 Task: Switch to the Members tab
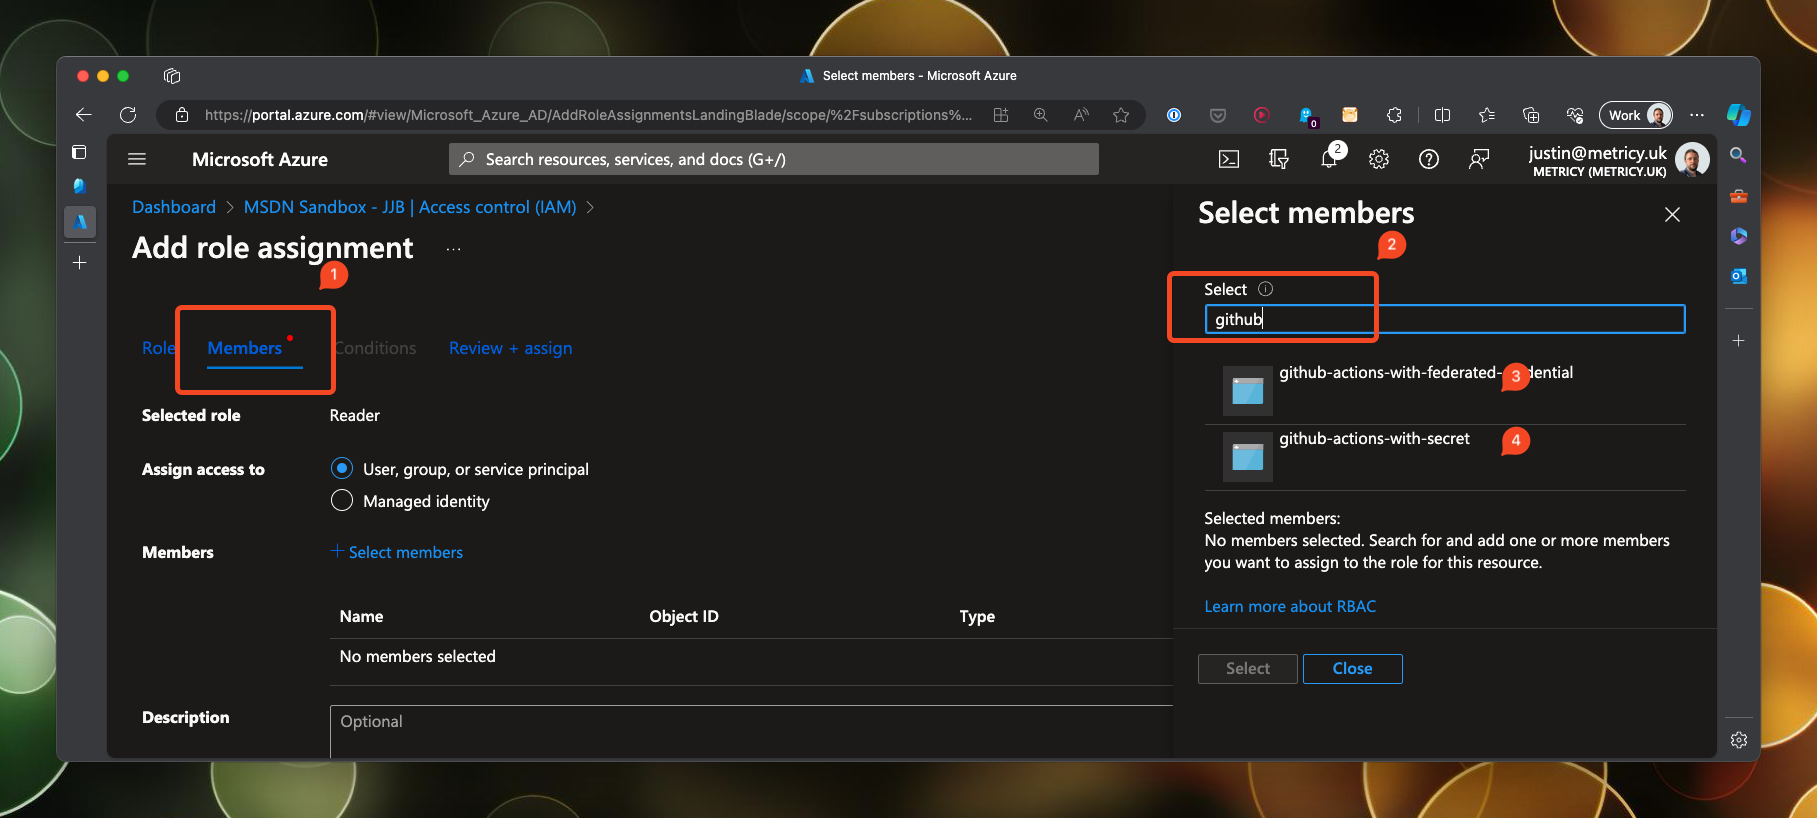point(245,348)
